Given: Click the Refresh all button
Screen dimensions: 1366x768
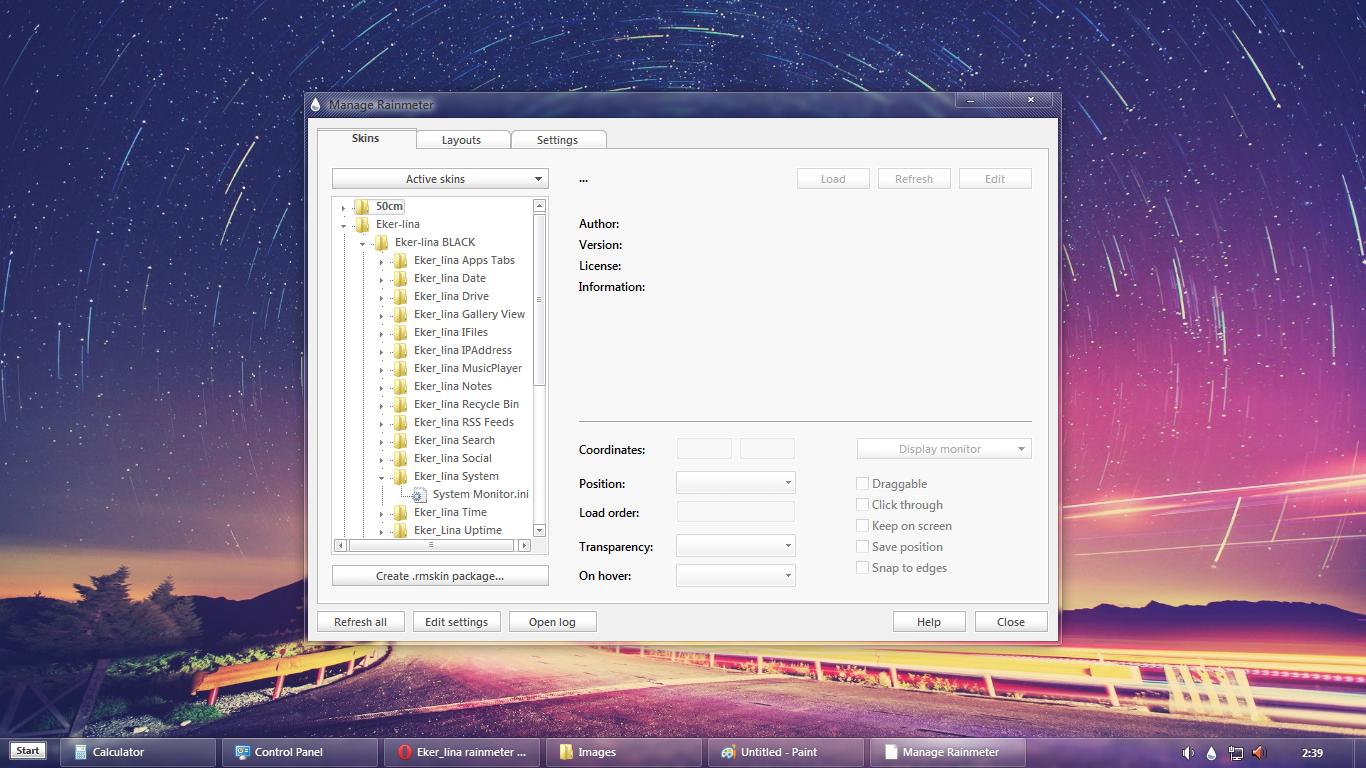Looking at the screenshot, I should [x=360, y=621].
